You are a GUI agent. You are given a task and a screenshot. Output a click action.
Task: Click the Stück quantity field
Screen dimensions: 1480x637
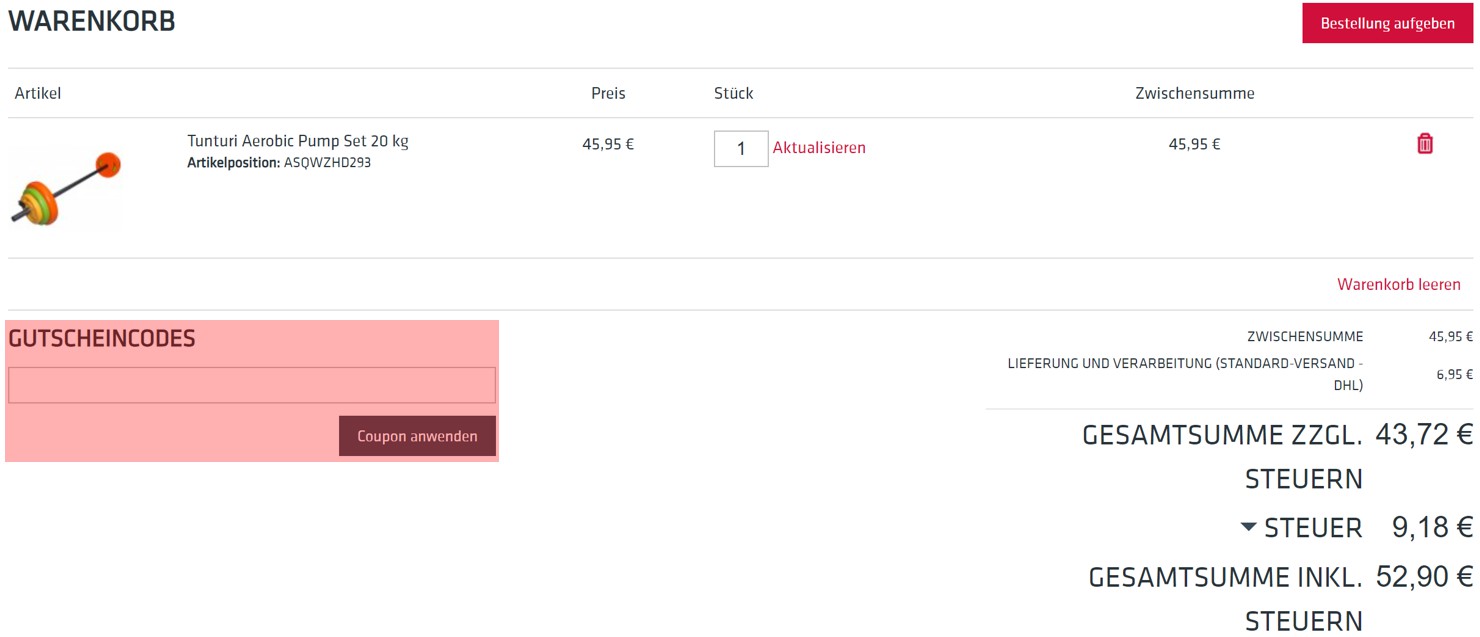click(x=740, y=149)
